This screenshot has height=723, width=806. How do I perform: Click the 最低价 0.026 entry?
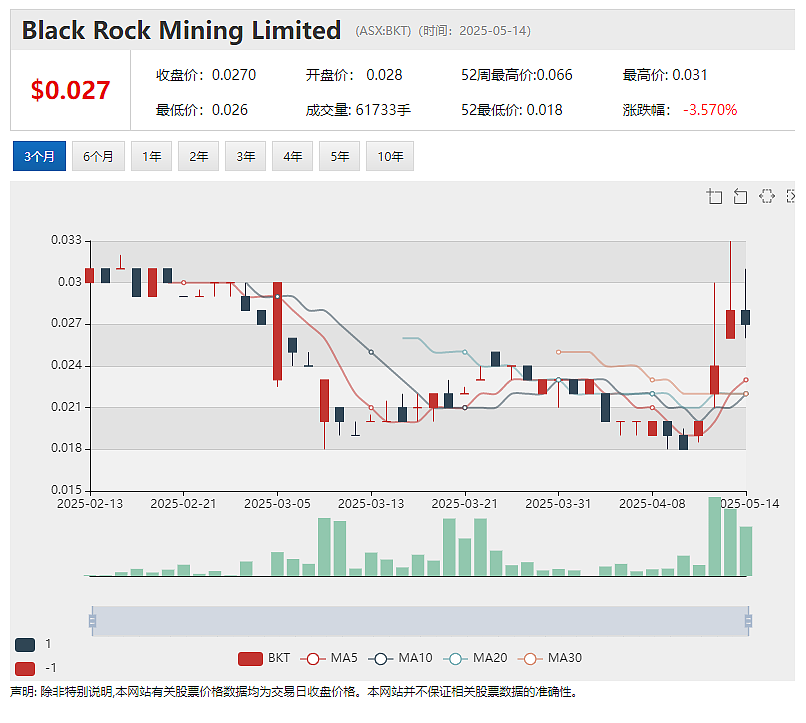(202, 110)
